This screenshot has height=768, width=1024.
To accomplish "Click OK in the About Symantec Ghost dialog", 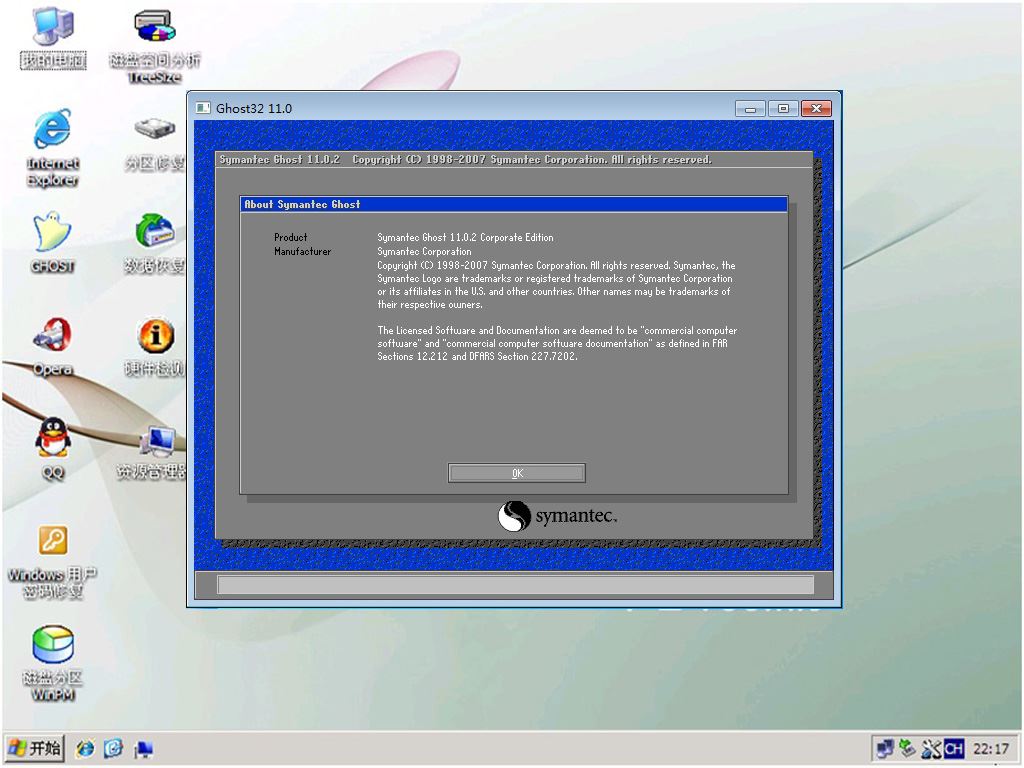I will pyautogui.click(x=516, y=473).
